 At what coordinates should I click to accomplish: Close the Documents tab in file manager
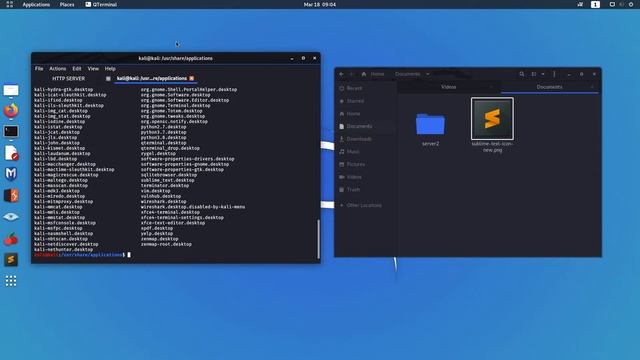pos(592,87)
